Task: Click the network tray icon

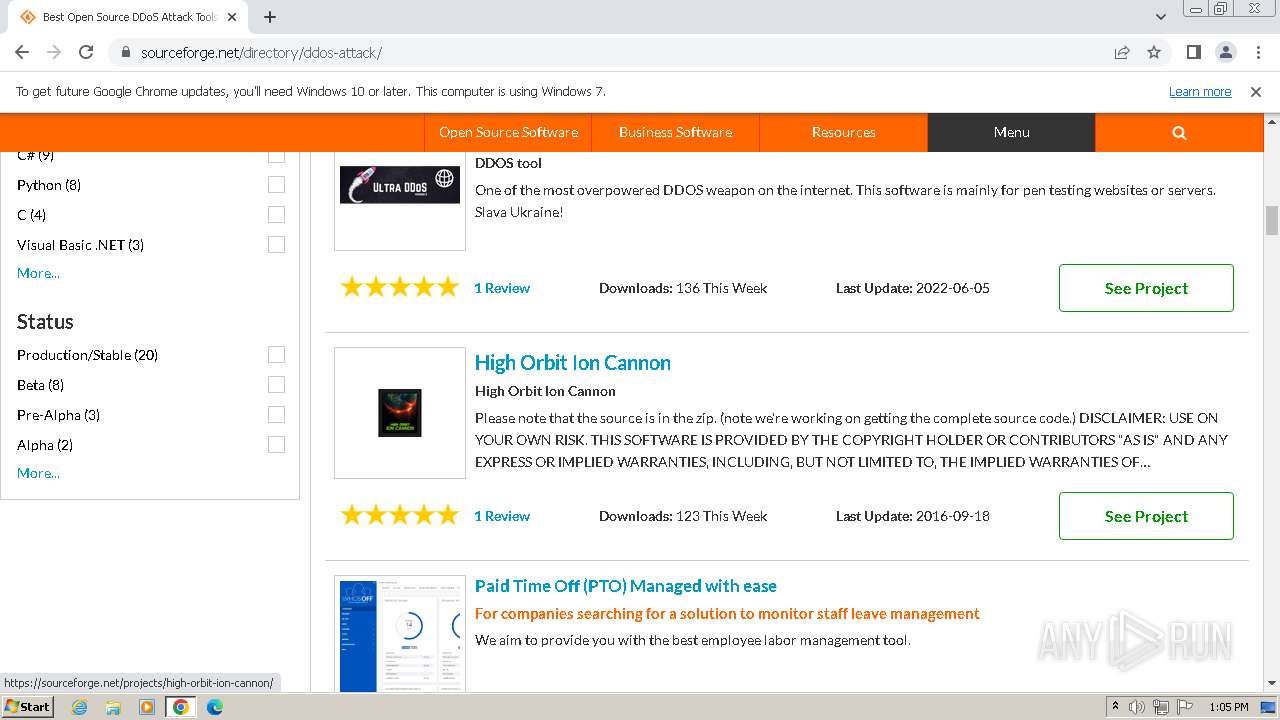Action: coord(1161,707)
